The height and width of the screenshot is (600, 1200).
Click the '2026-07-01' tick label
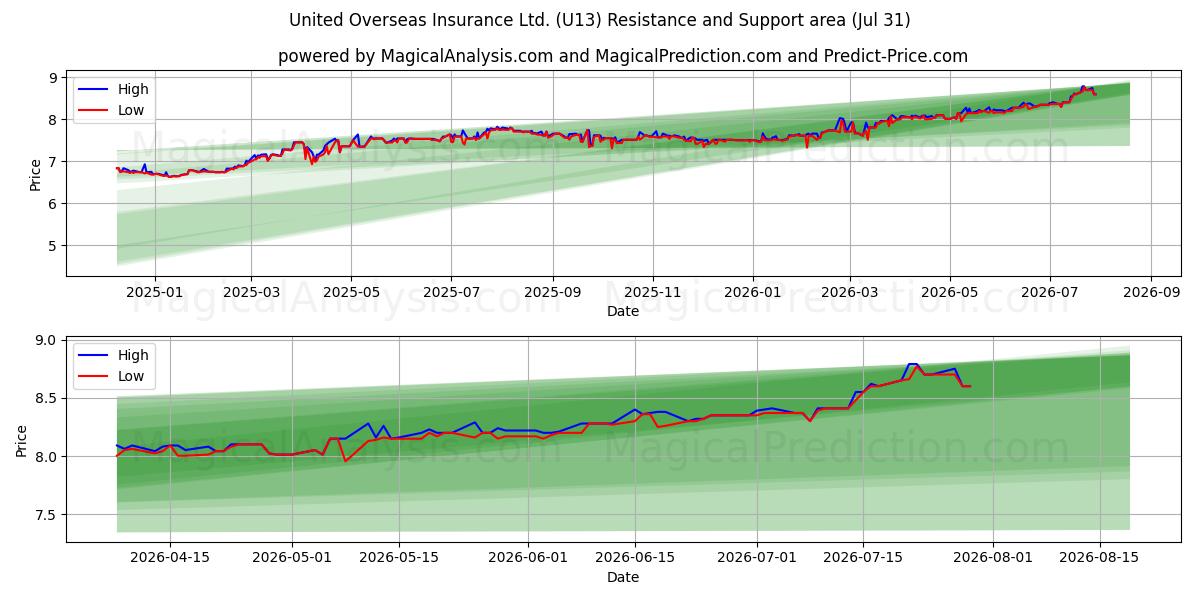point(757,558)
